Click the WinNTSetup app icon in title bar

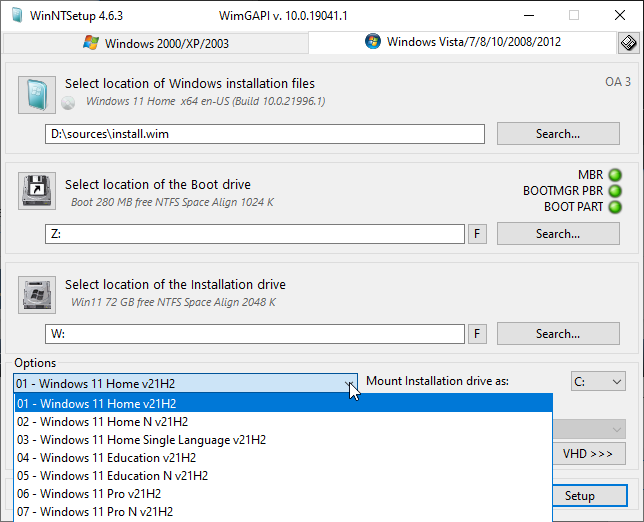pyautogui.click(x=17, y=15)
